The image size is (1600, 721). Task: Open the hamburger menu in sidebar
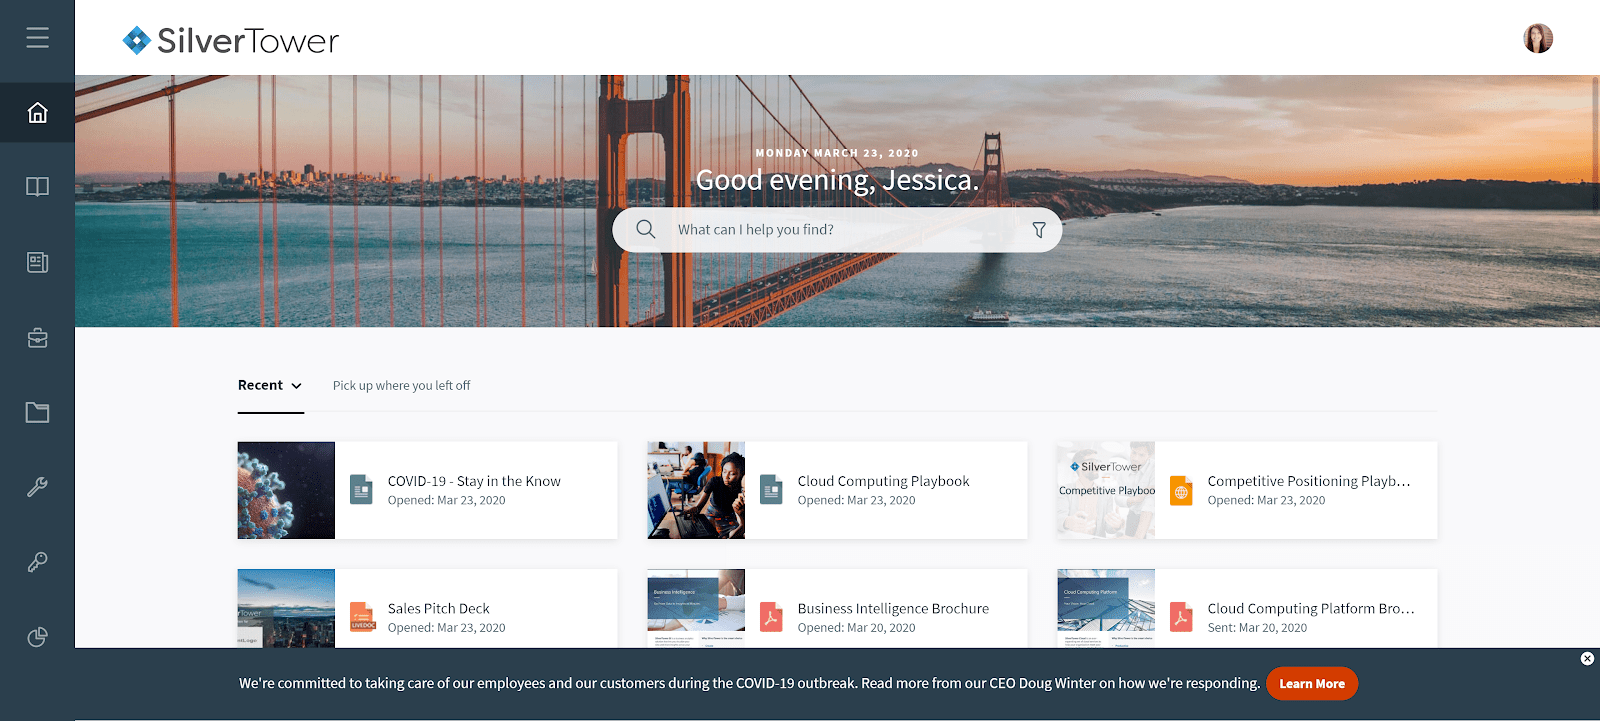tap(37, 38)
